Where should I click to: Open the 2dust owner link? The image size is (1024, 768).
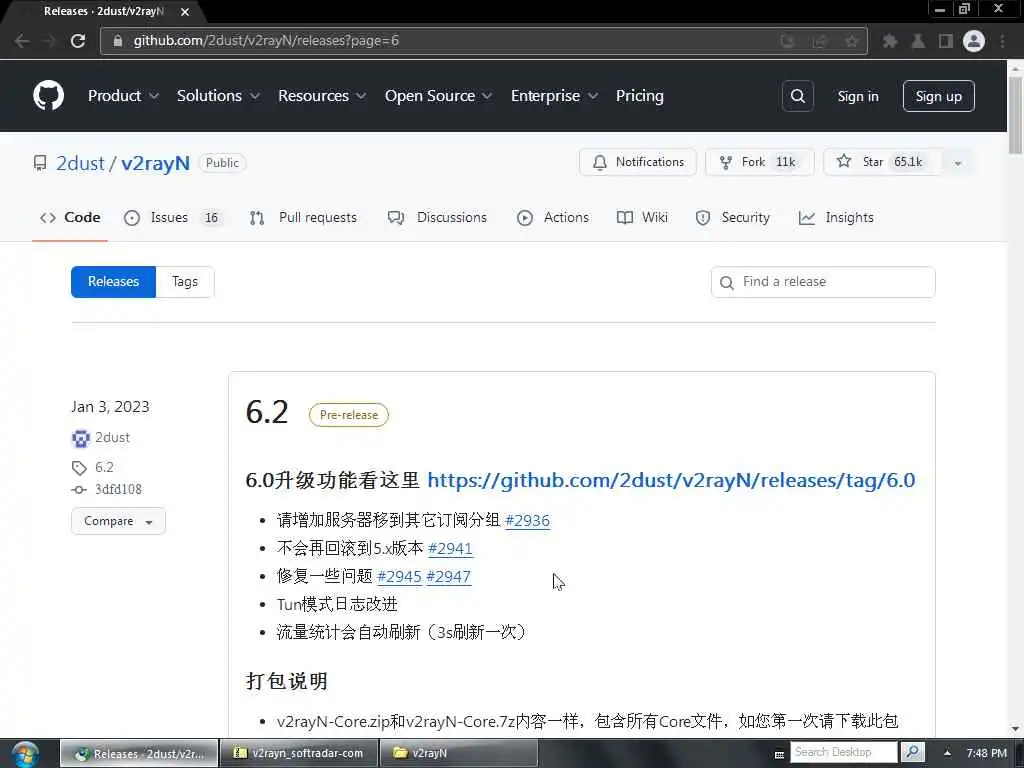click(80, 163)
